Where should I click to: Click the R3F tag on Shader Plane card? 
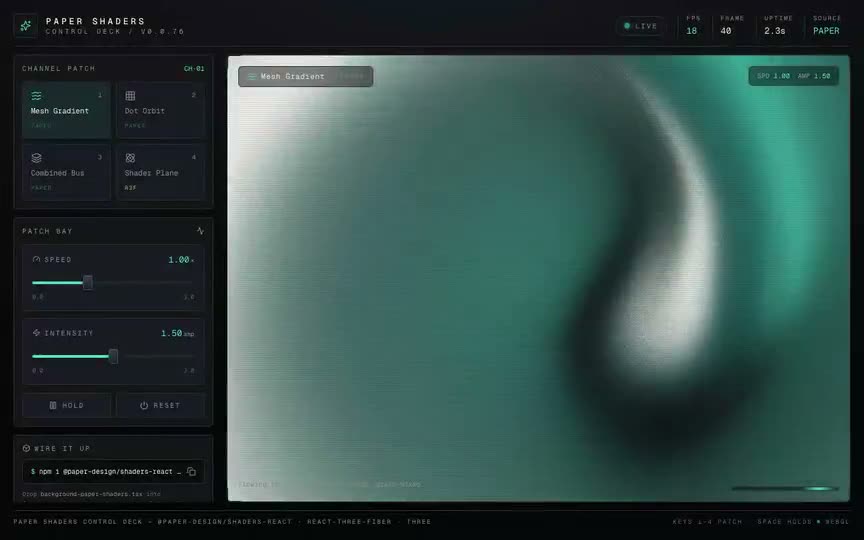[x=131, y=188]
